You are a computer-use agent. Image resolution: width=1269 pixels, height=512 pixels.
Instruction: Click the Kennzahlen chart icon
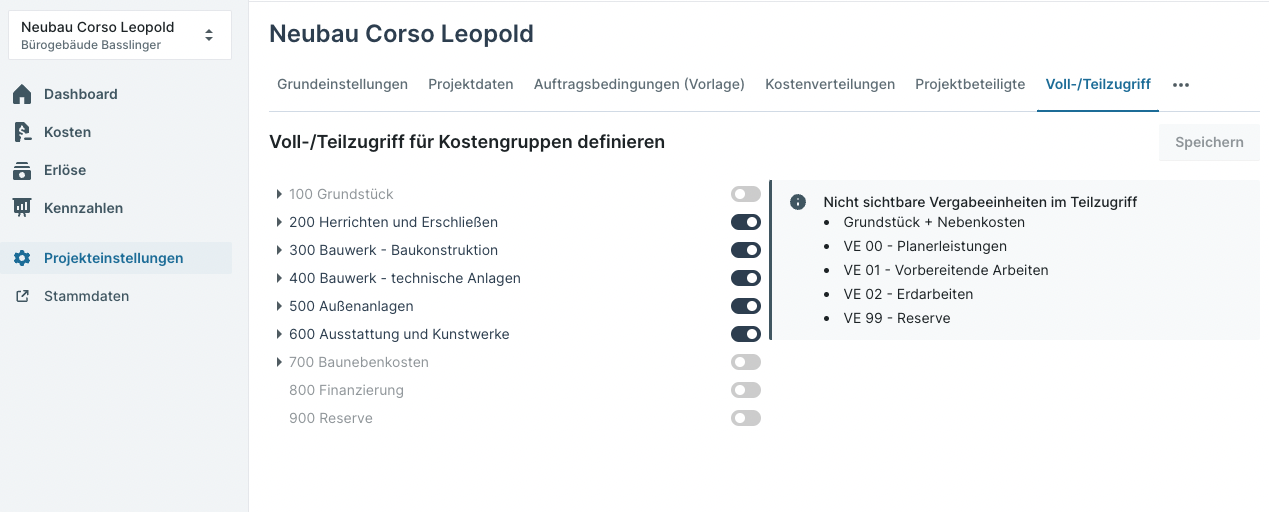[22, 208]
